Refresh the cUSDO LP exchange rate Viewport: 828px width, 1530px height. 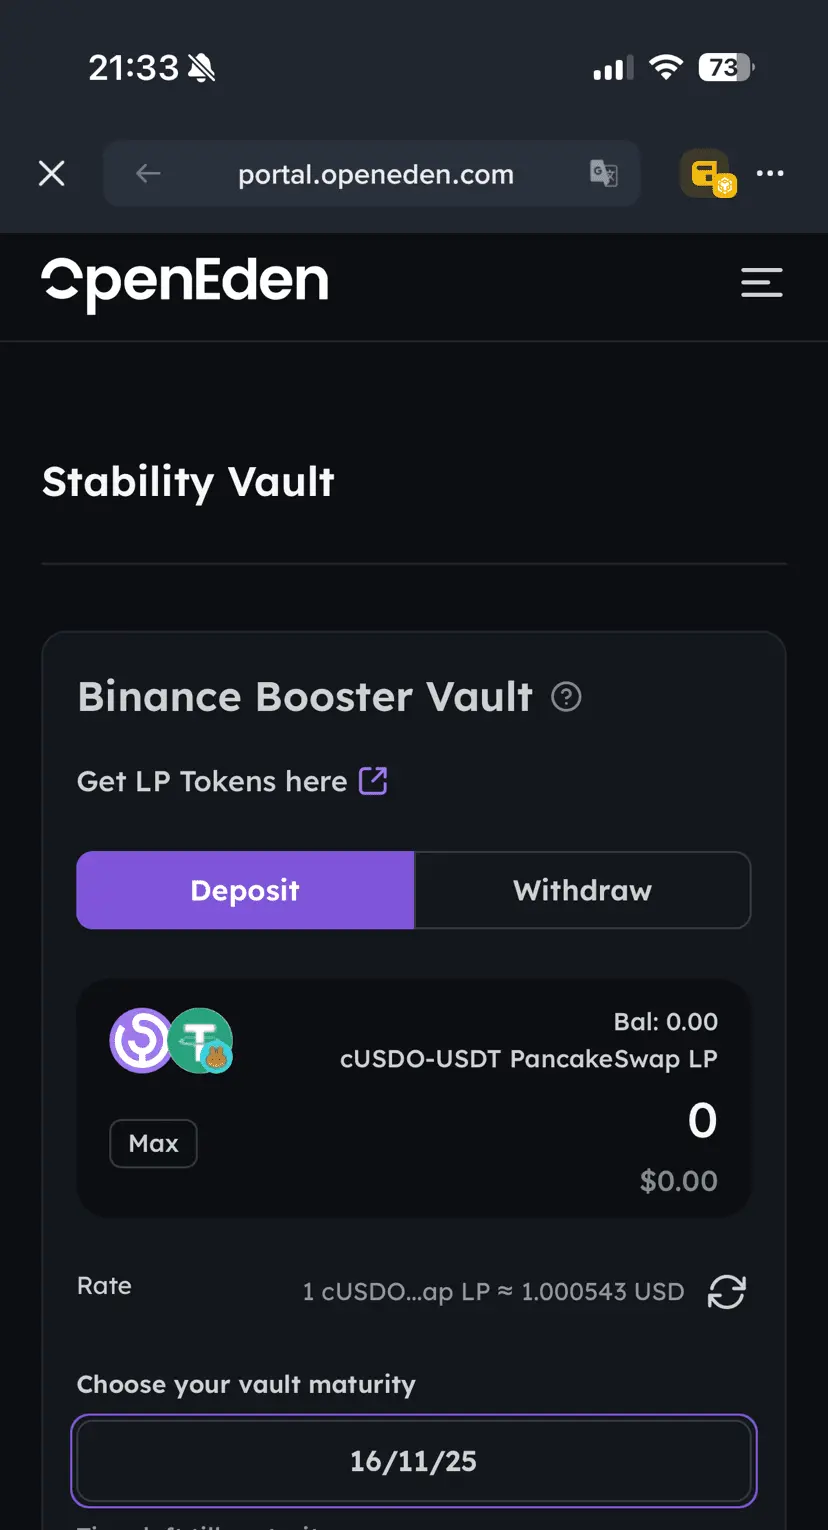pos(726,1291)
